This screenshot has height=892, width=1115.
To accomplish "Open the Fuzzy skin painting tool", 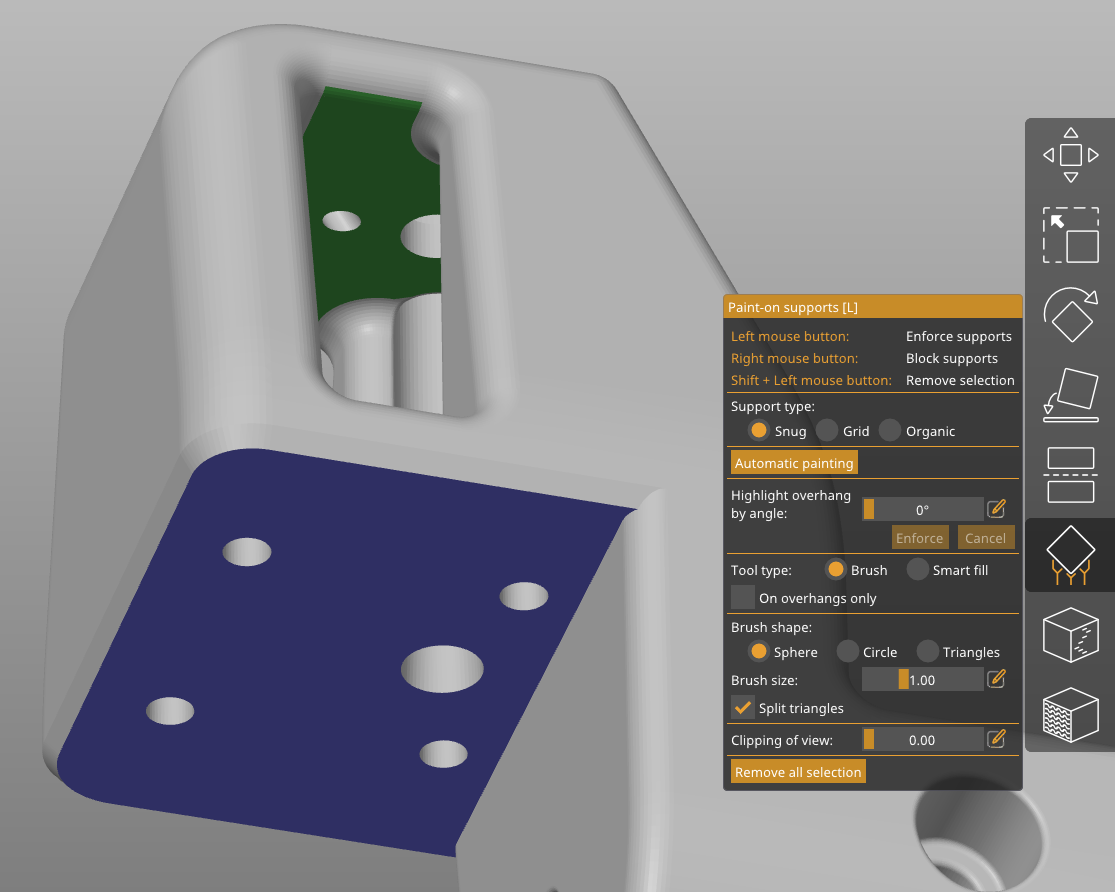I will pos(1070,715).
